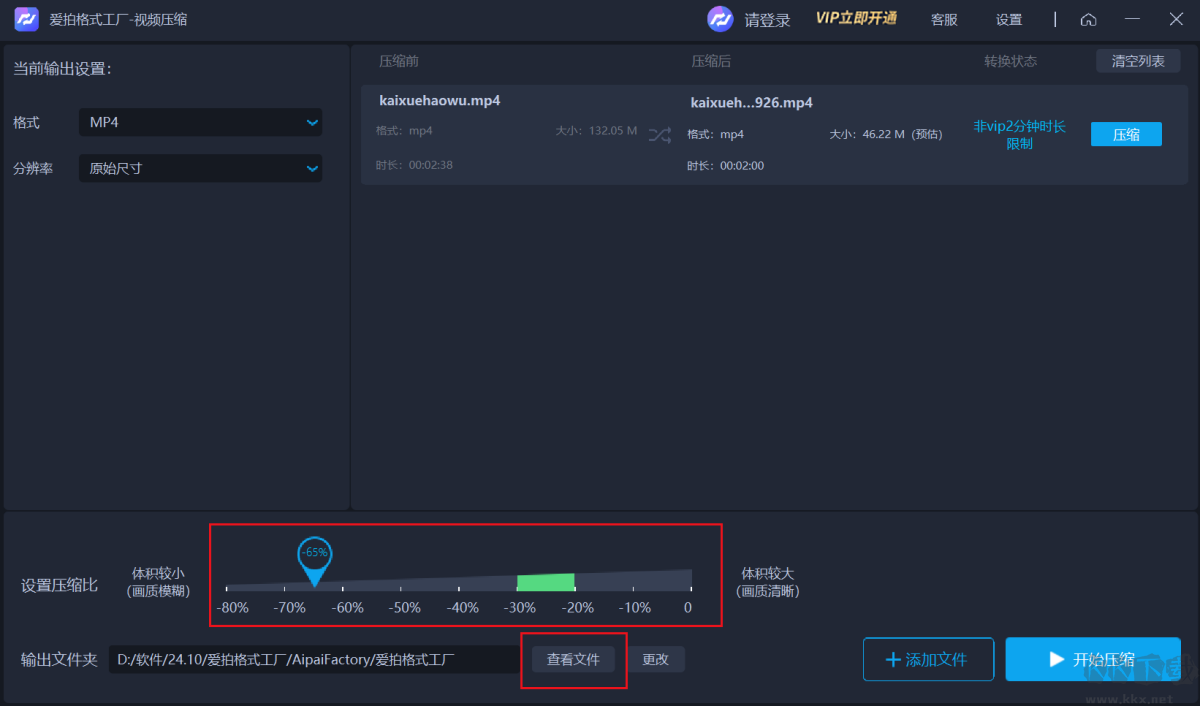The height and width of the screenshot is (706, 1200).
Task: Select the 转换状态 column header
Action: tap(1011, 60)
